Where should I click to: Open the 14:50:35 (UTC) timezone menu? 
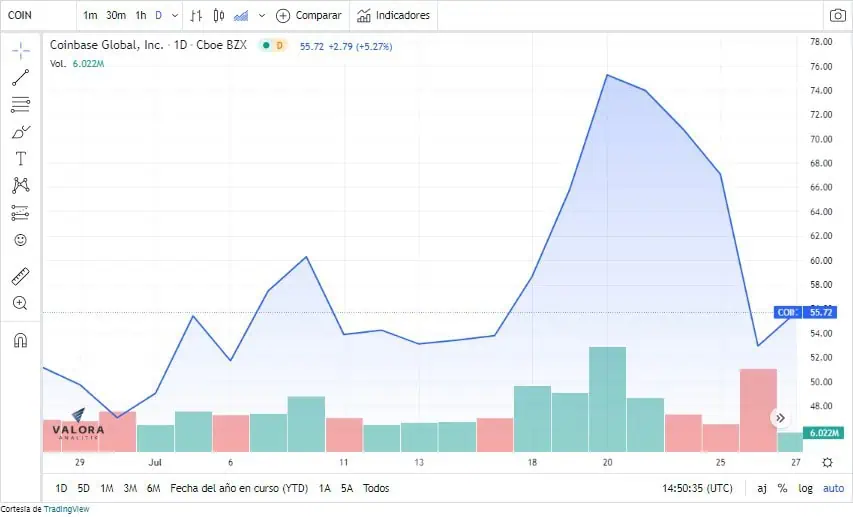697,488
